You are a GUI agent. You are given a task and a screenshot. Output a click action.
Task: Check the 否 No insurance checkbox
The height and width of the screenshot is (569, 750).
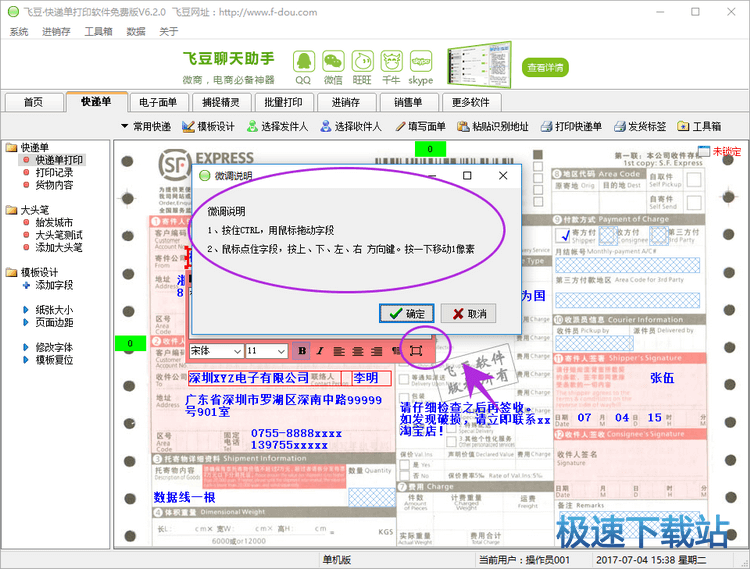(x=405, y=476)
